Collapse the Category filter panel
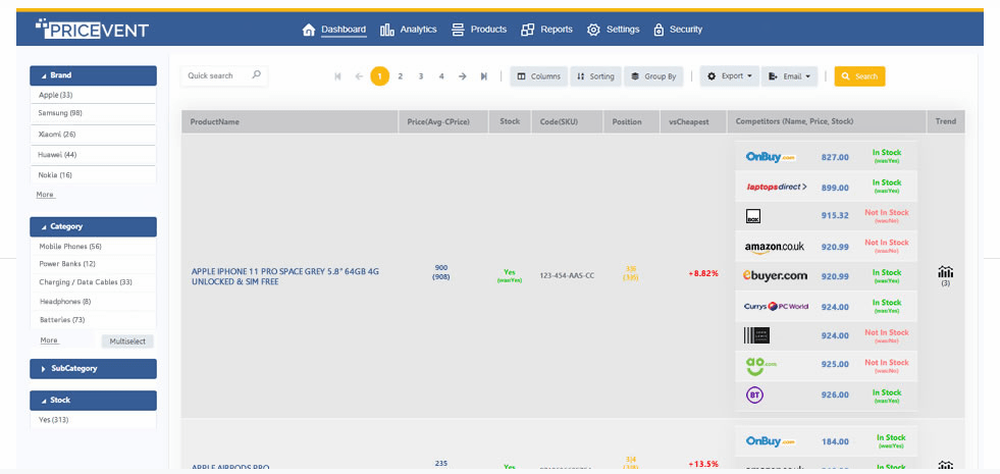This screenshot has width=1000, height=474. pyautogui.click(x=93, y=226)
